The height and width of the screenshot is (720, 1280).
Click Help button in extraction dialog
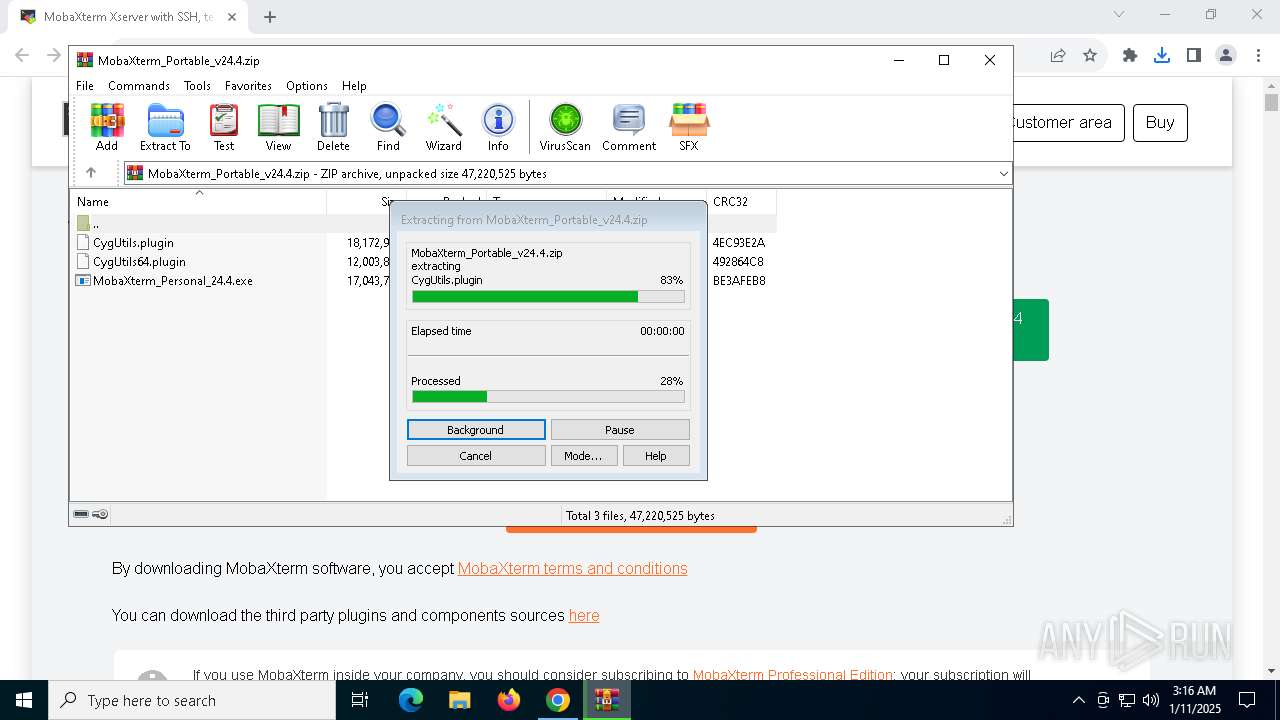656,456
